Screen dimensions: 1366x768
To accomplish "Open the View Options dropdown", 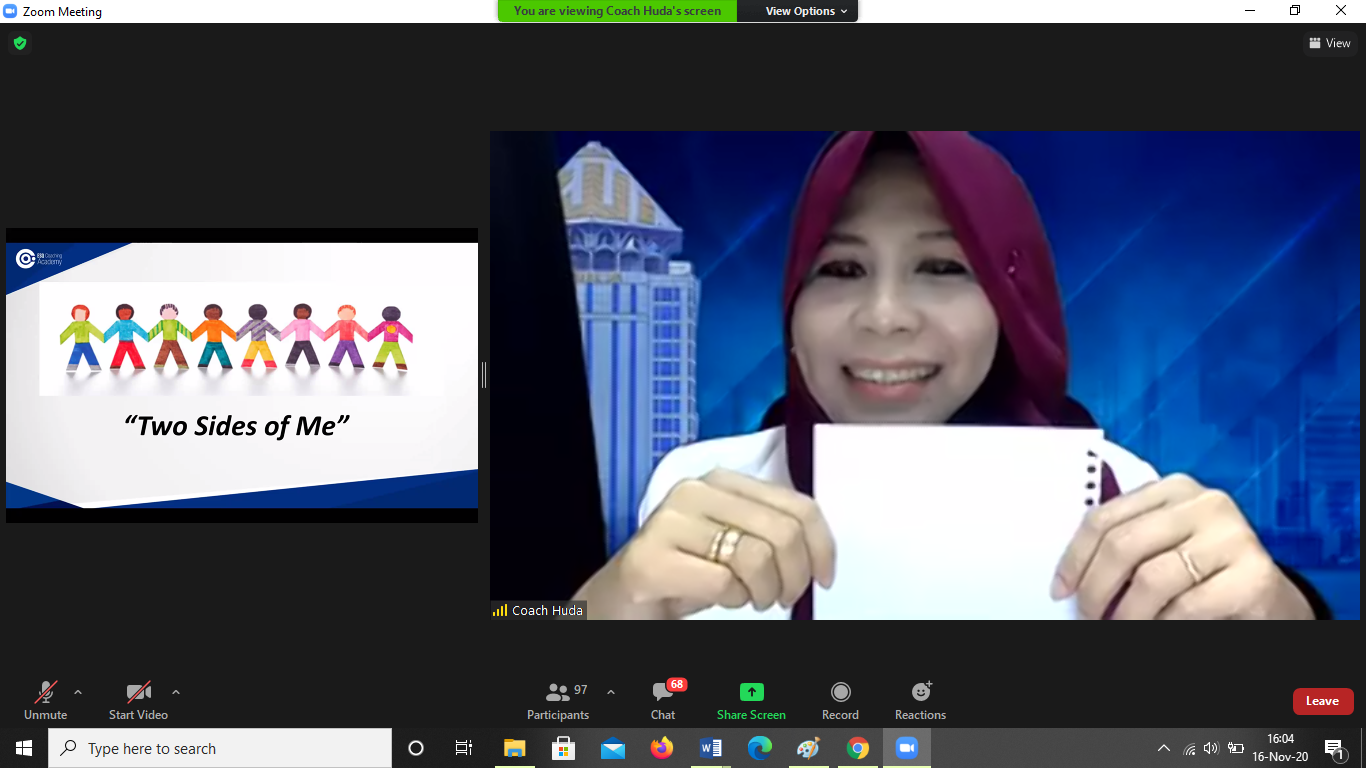I will 806,11.
